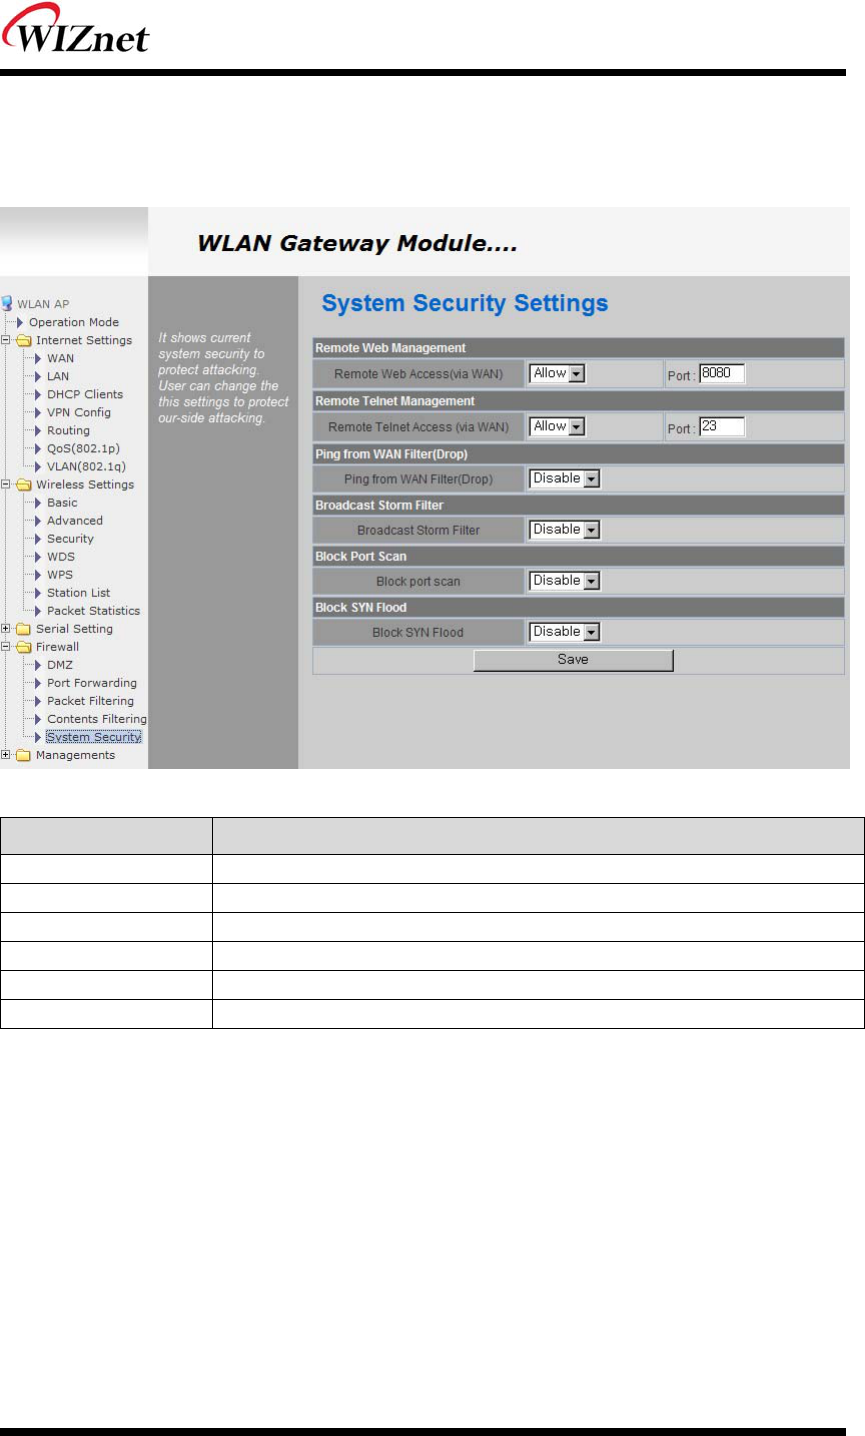Image resolution: width=865 pixels, height=1436 pixels.
Task: Click the arrow icon beside WPS
Action: coord(39,574)
